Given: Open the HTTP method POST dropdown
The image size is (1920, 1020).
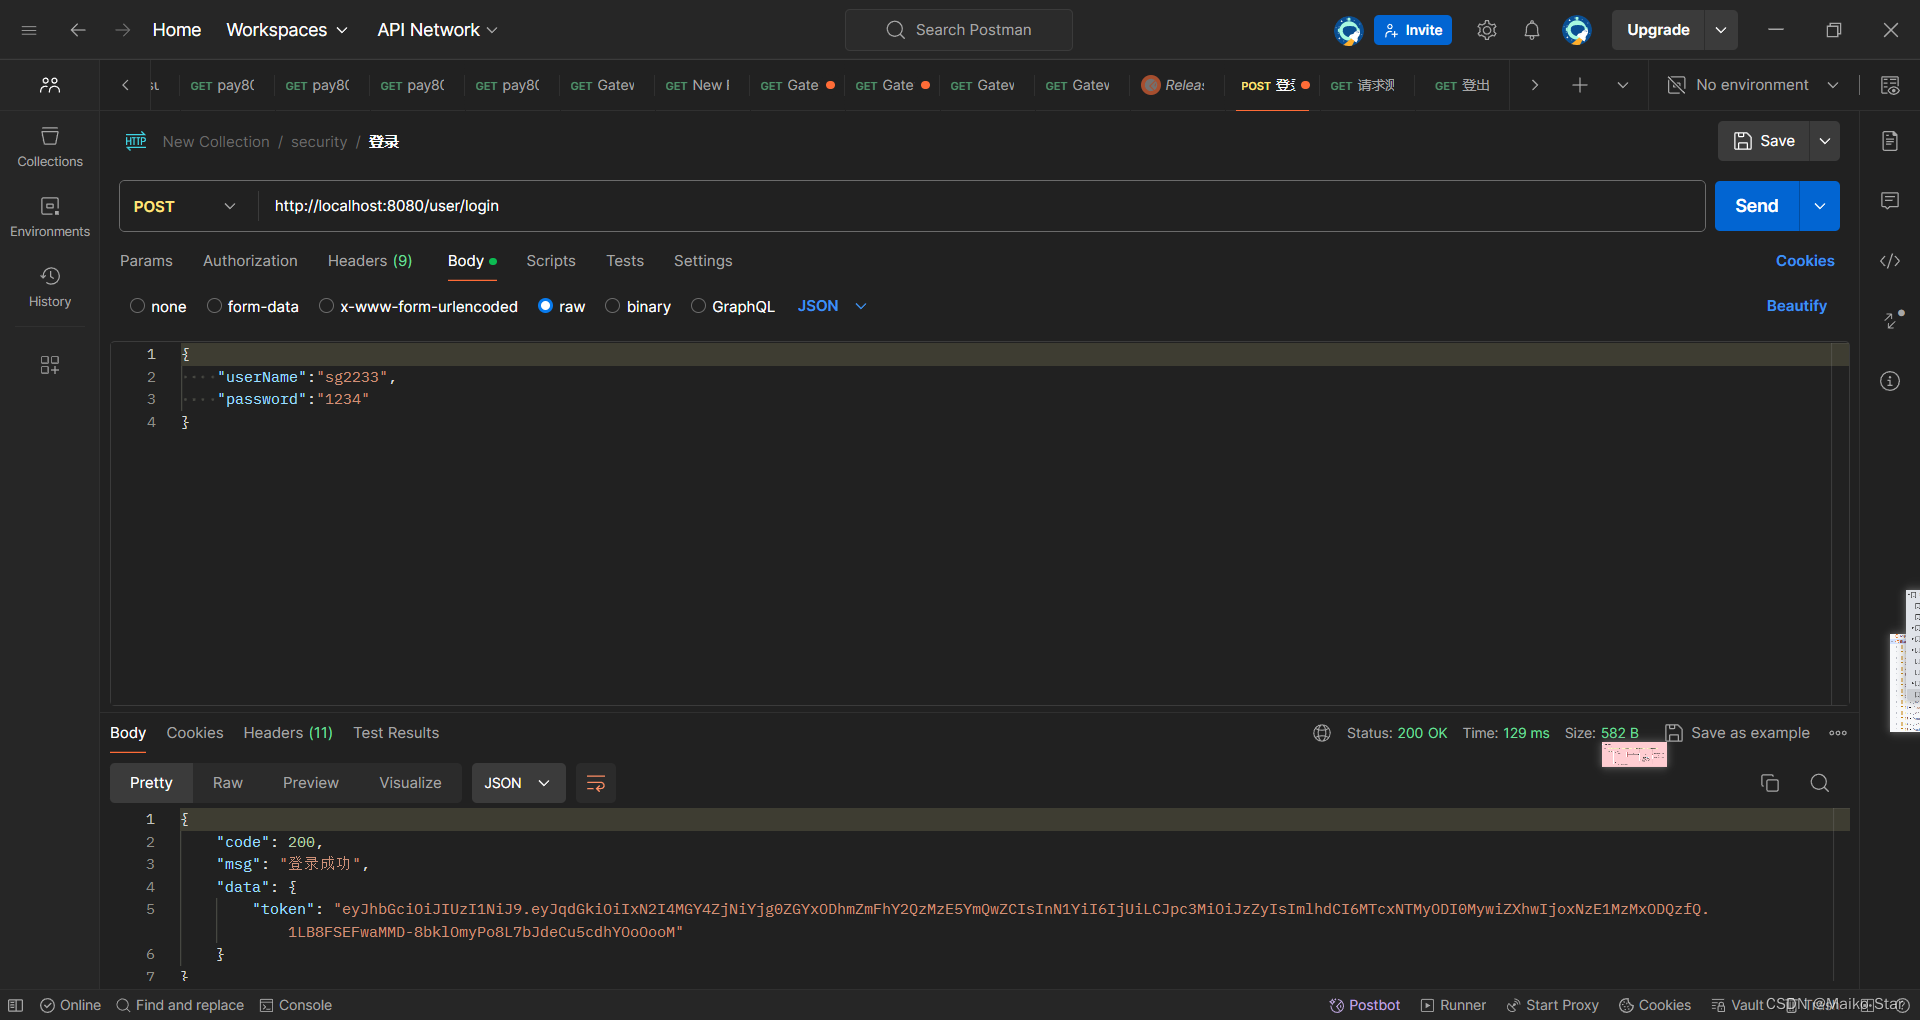Looking at the screenshot, I should 185,206.
